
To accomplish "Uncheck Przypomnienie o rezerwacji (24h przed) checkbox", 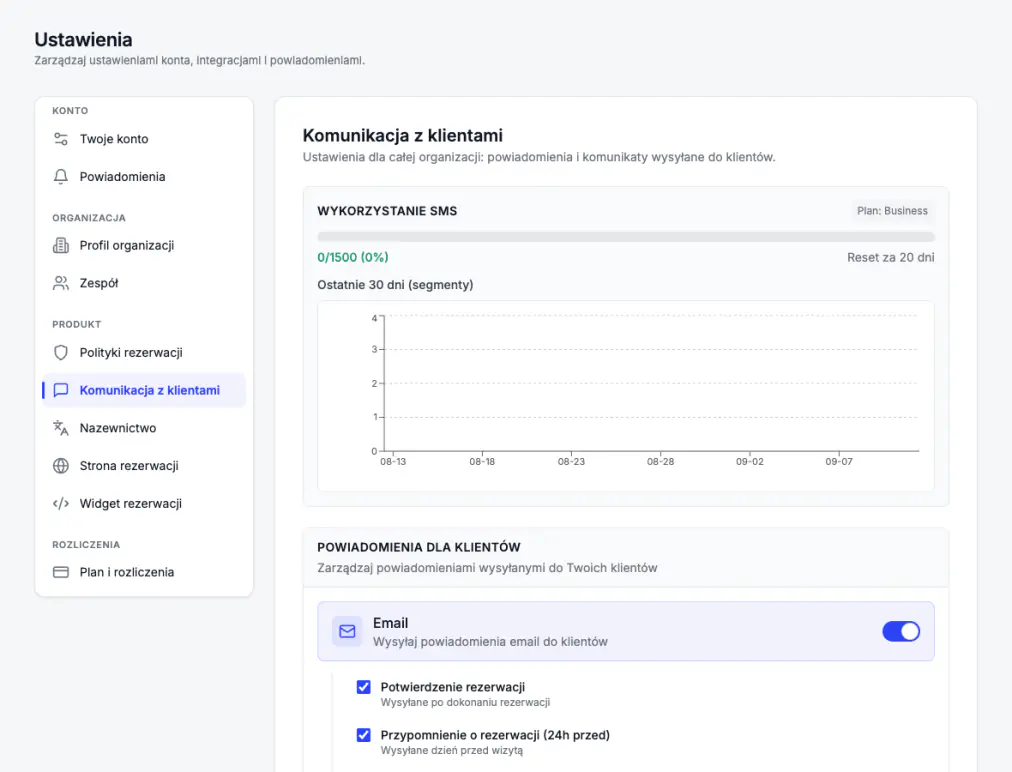I will (x=363, y=735).
